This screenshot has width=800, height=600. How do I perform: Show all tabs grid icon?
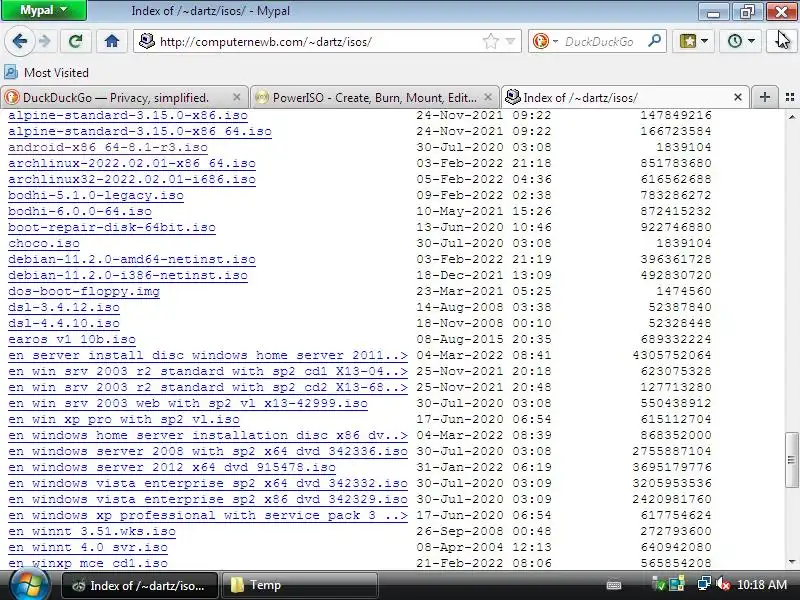[790, 97]
